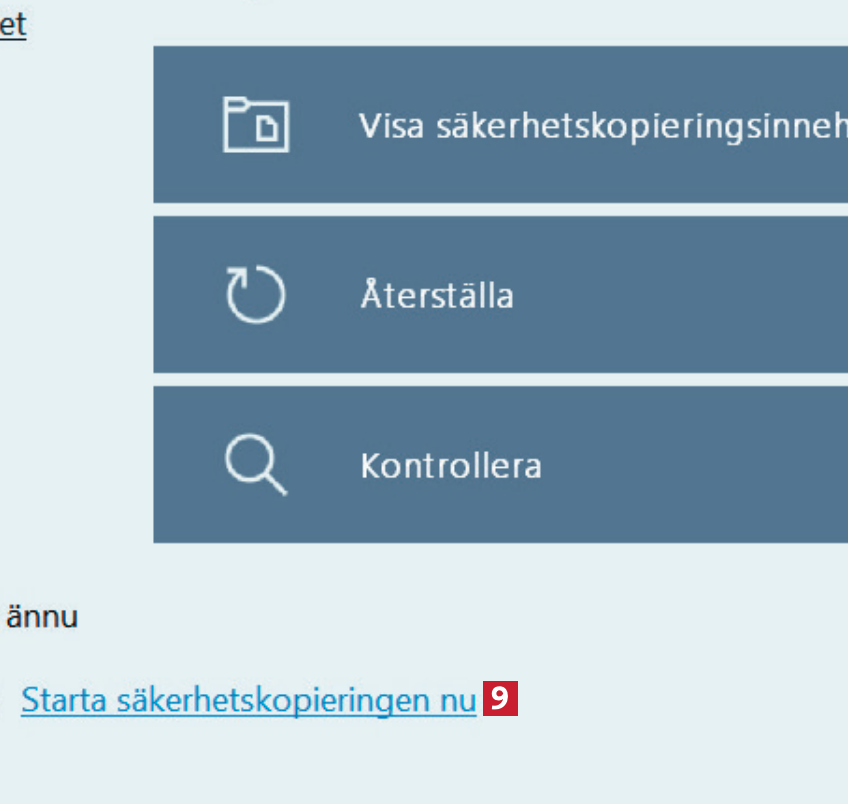Click the "ännu" status text
848x804 pixels.
coord(42,617)
